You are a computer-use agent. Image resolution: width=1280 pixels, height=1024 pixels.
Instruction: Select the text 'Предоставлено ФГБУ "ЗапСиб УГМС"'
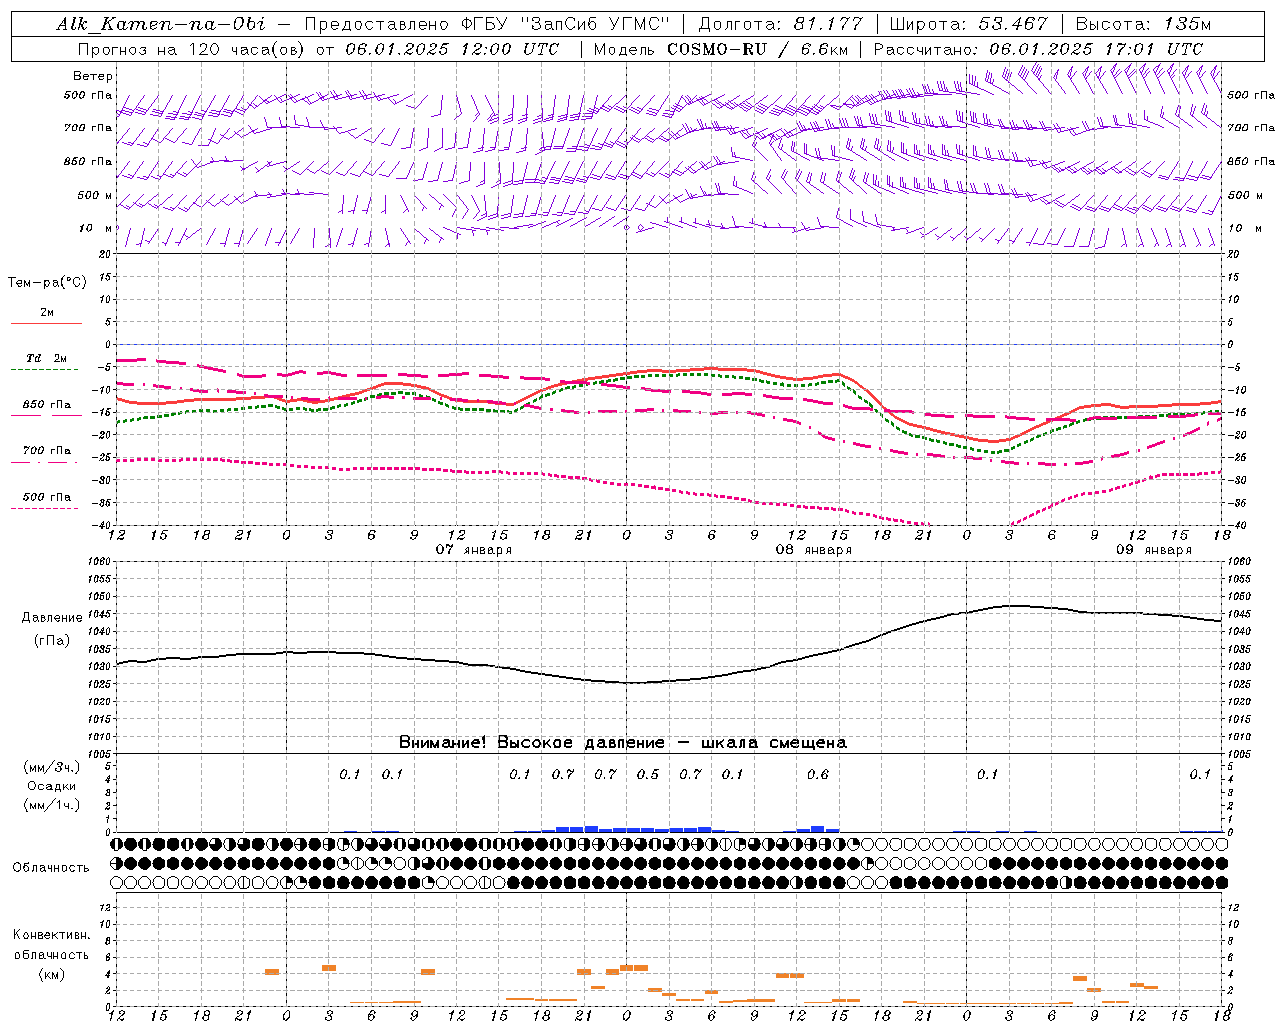coord(487,25)
